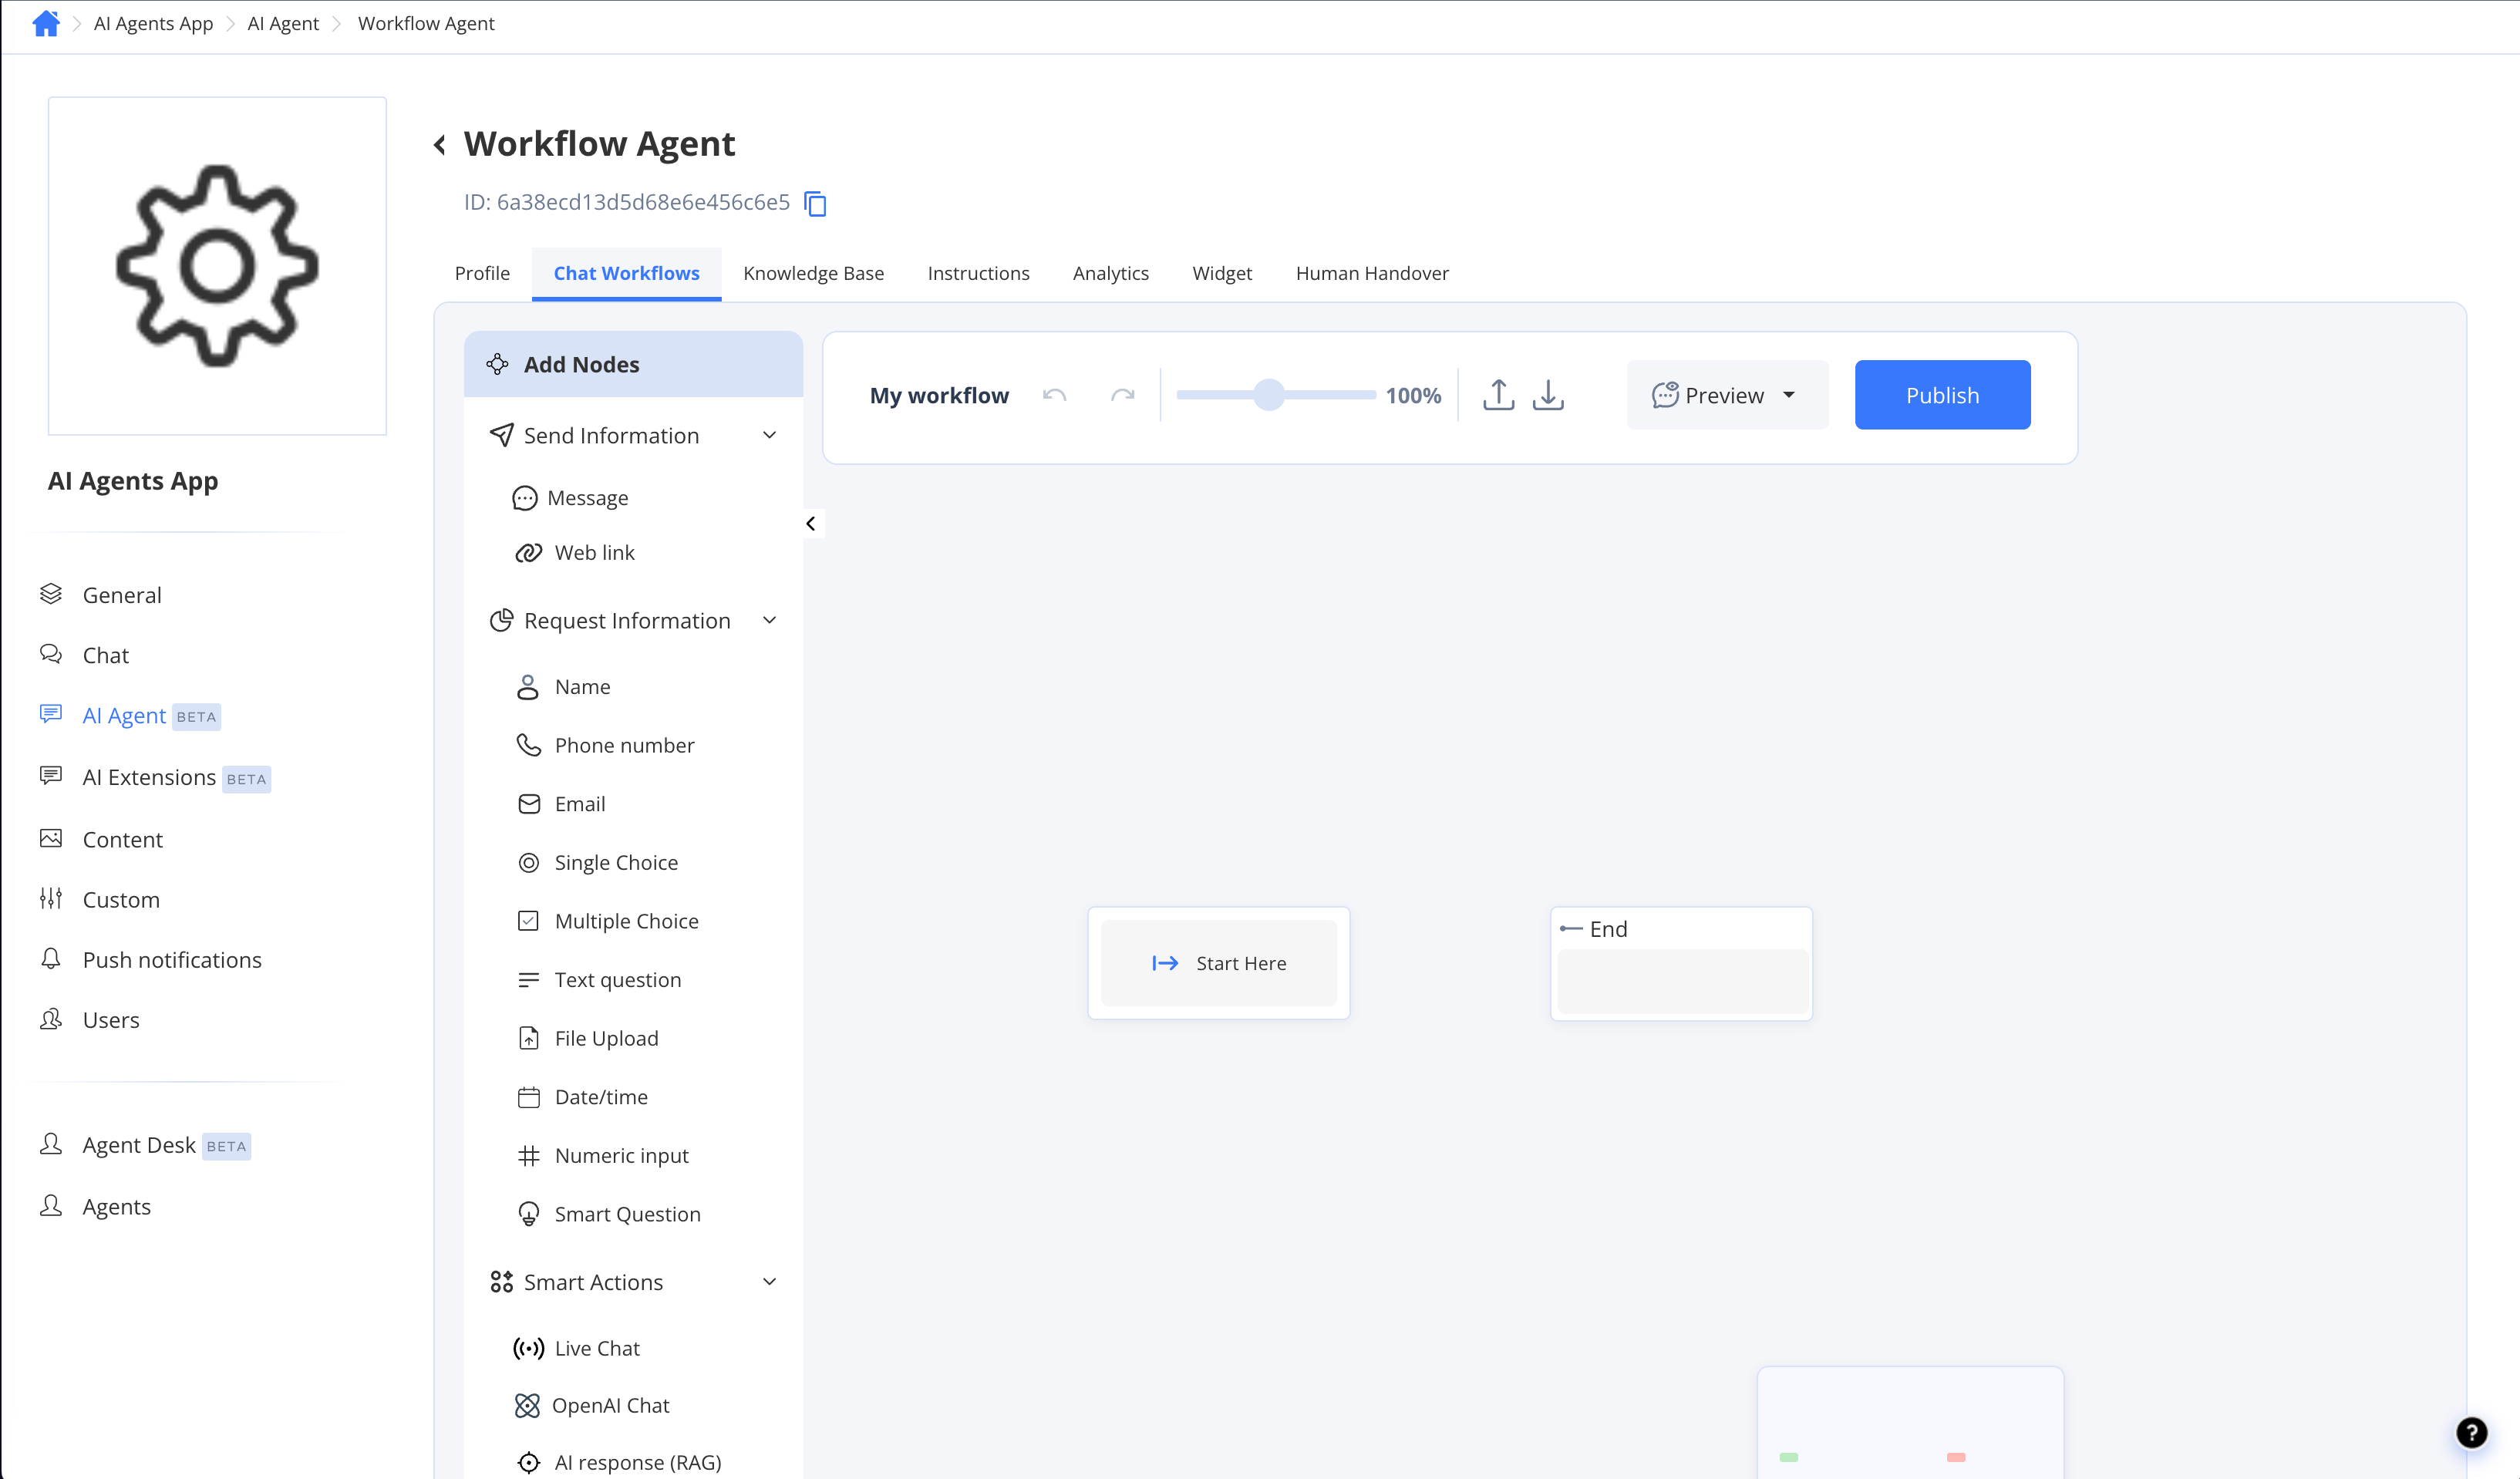Add a Text question node
Screen dimensions: 2520x1479
coord(599,980)
